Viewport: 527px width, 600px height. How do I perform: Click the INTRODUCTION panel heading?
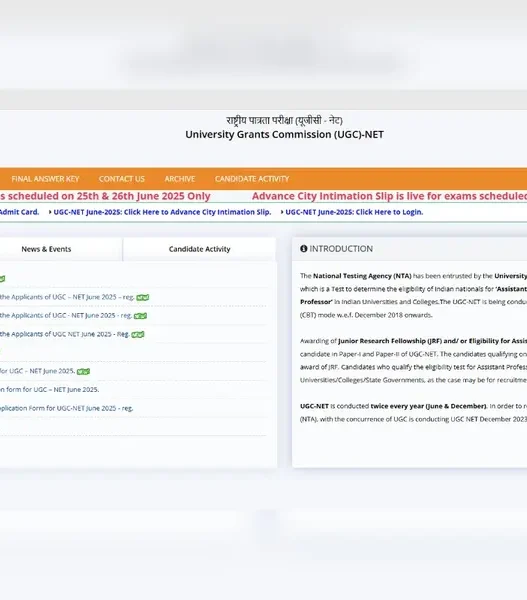point(341,249)
